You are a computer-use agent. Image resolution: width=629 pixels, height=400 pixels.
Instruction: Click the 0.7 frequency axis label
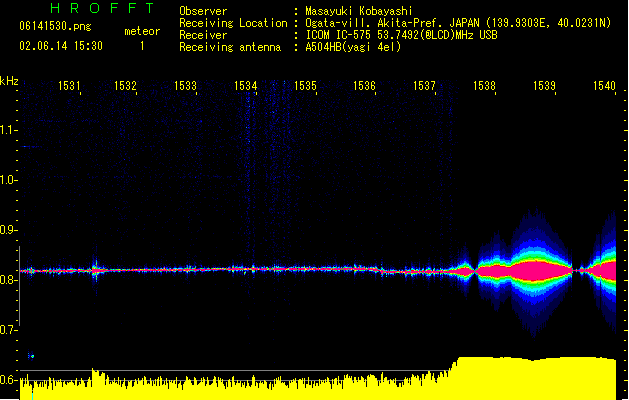8,330
